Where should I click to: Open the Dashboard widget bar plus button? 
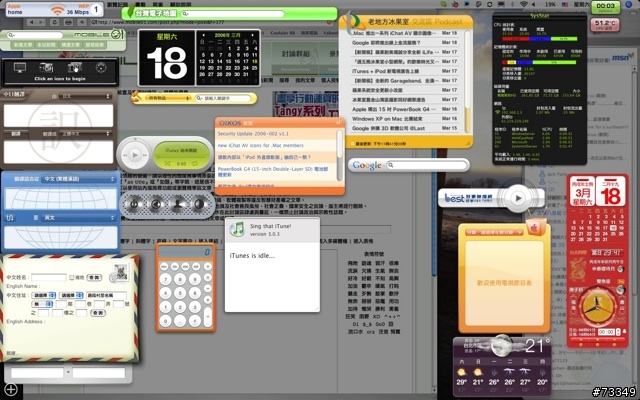[x=11, y=389]
